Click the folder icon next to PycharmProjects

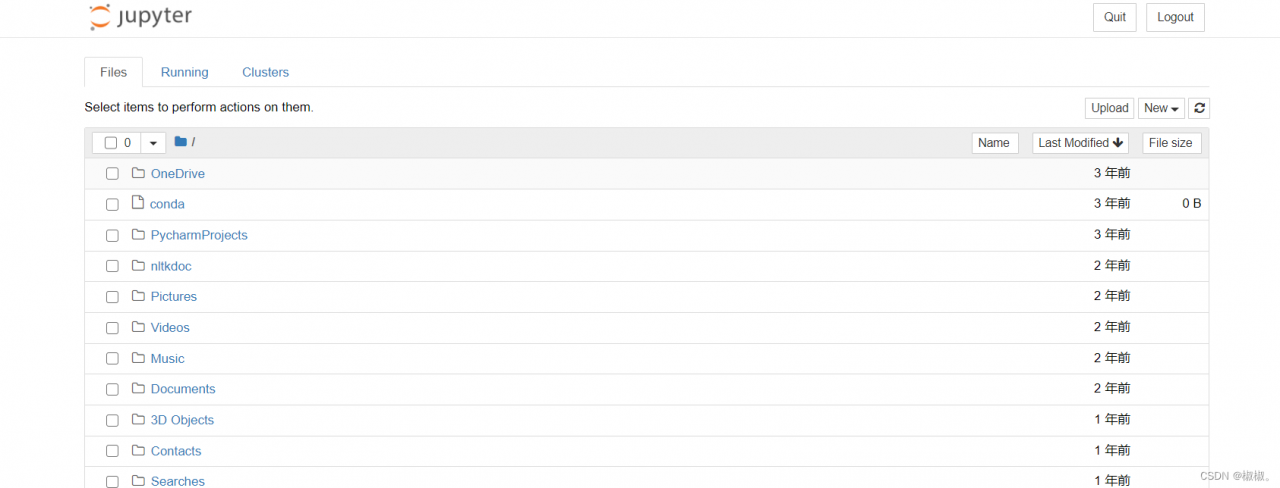coord(138,235)
